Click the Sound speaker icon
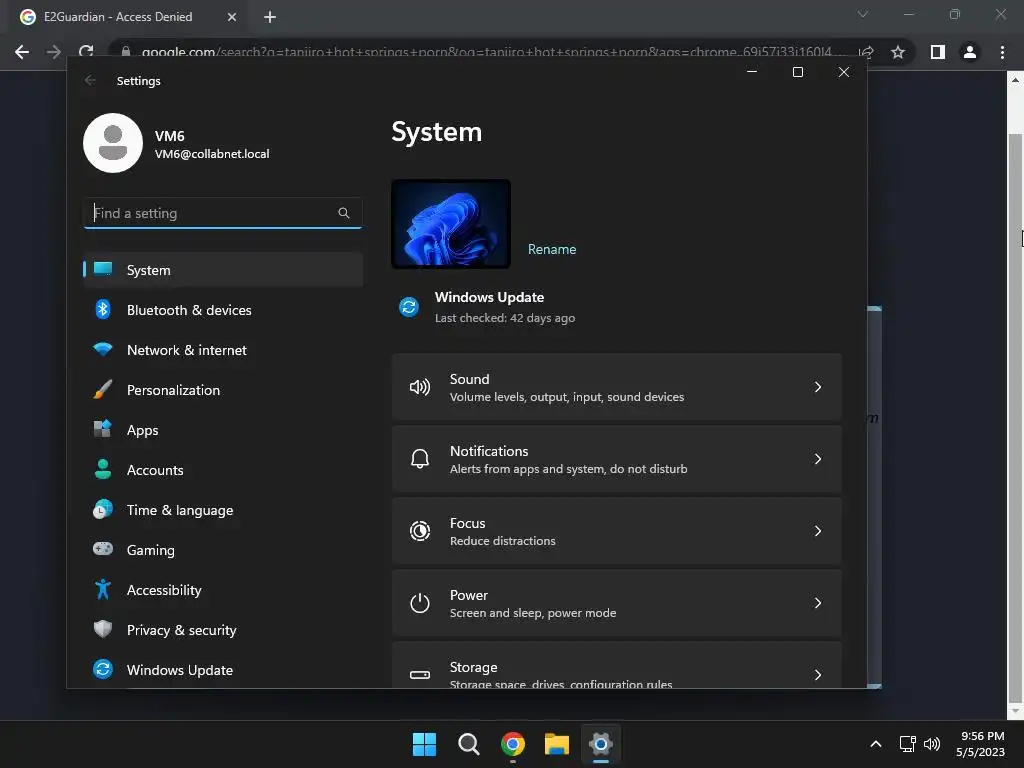 [x=420, y=387]
